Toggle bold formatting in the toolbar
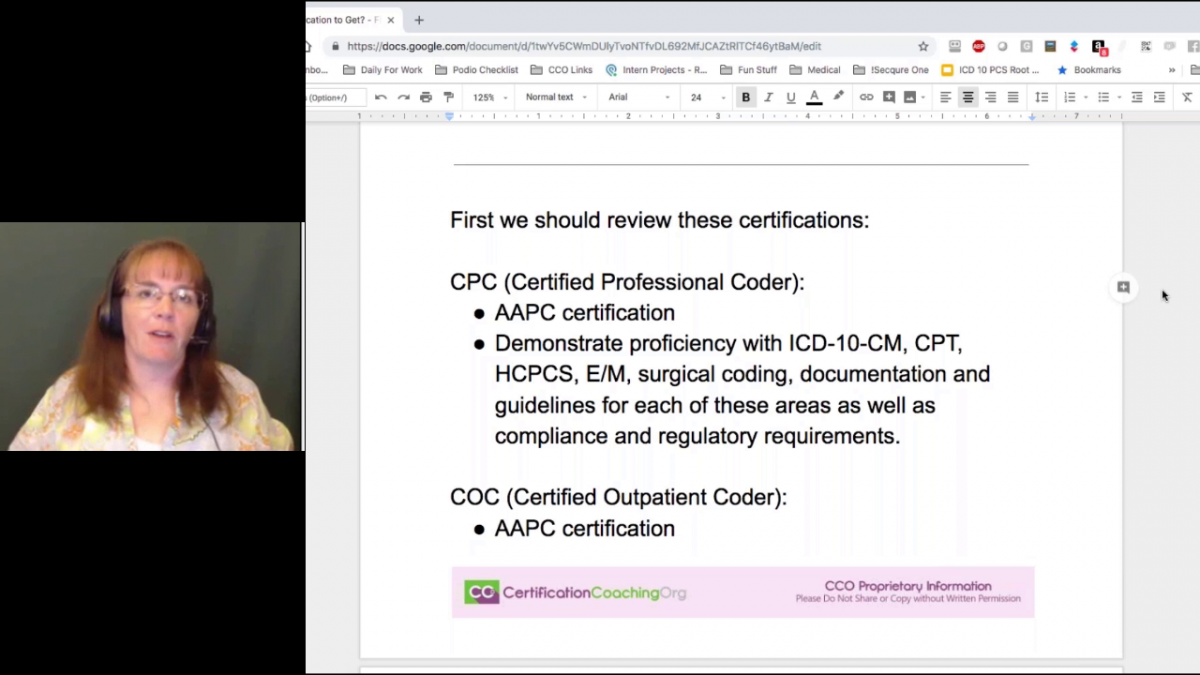This screenshot has width=1200, height=675. point(745,96)
